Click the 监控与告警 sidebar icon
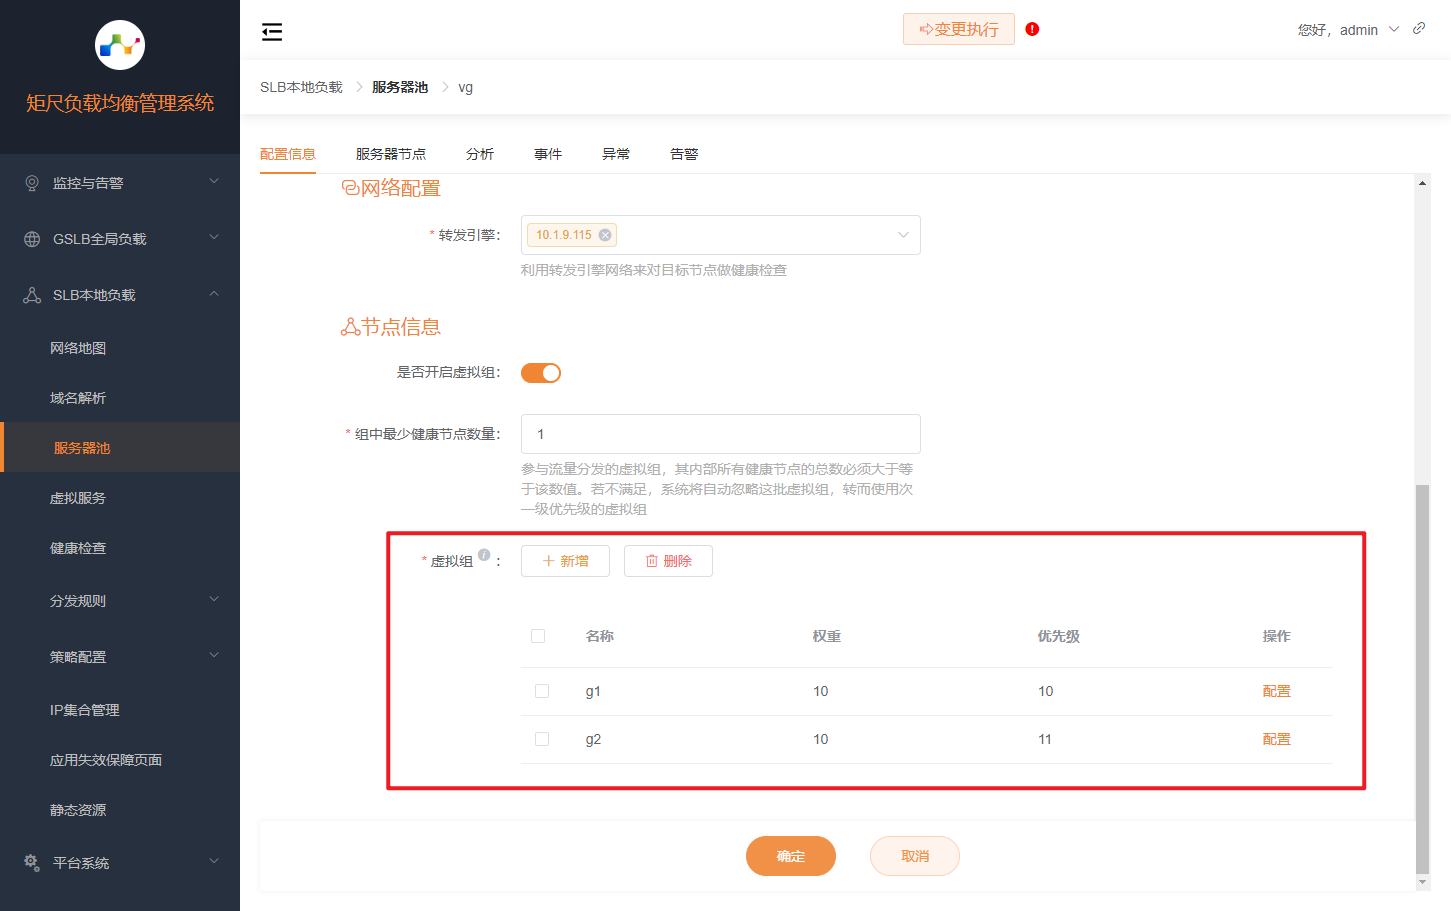Screen dimensions: 1451x911 [32, 183]
